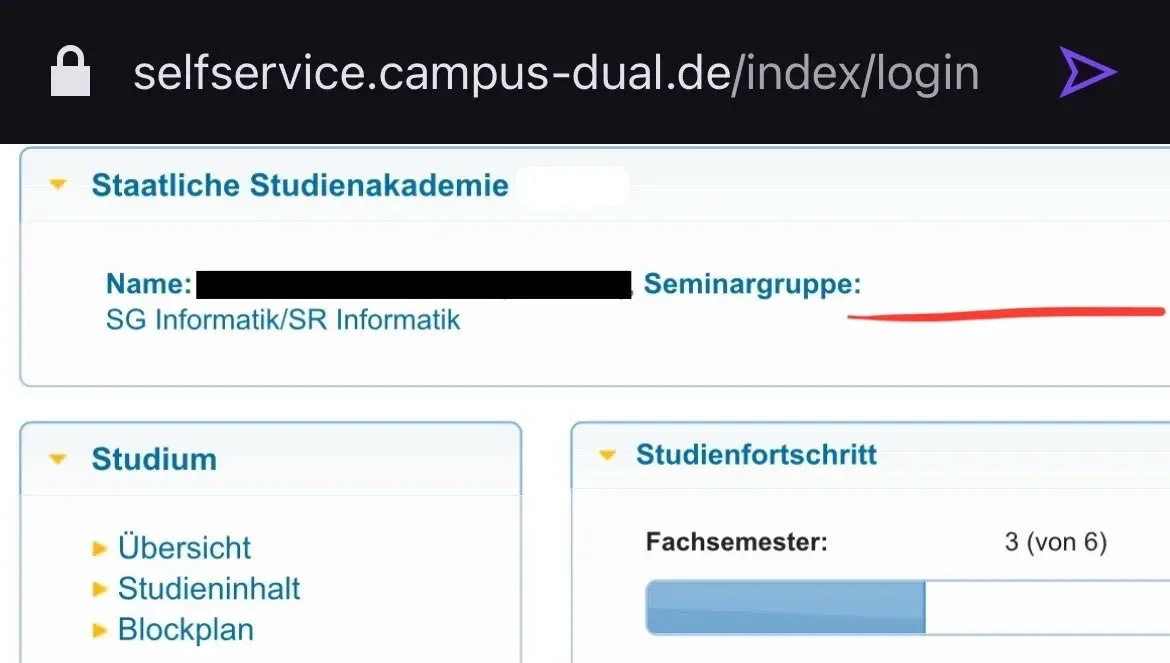
Task: Open the Übersicht link
Action: [184, 548]
